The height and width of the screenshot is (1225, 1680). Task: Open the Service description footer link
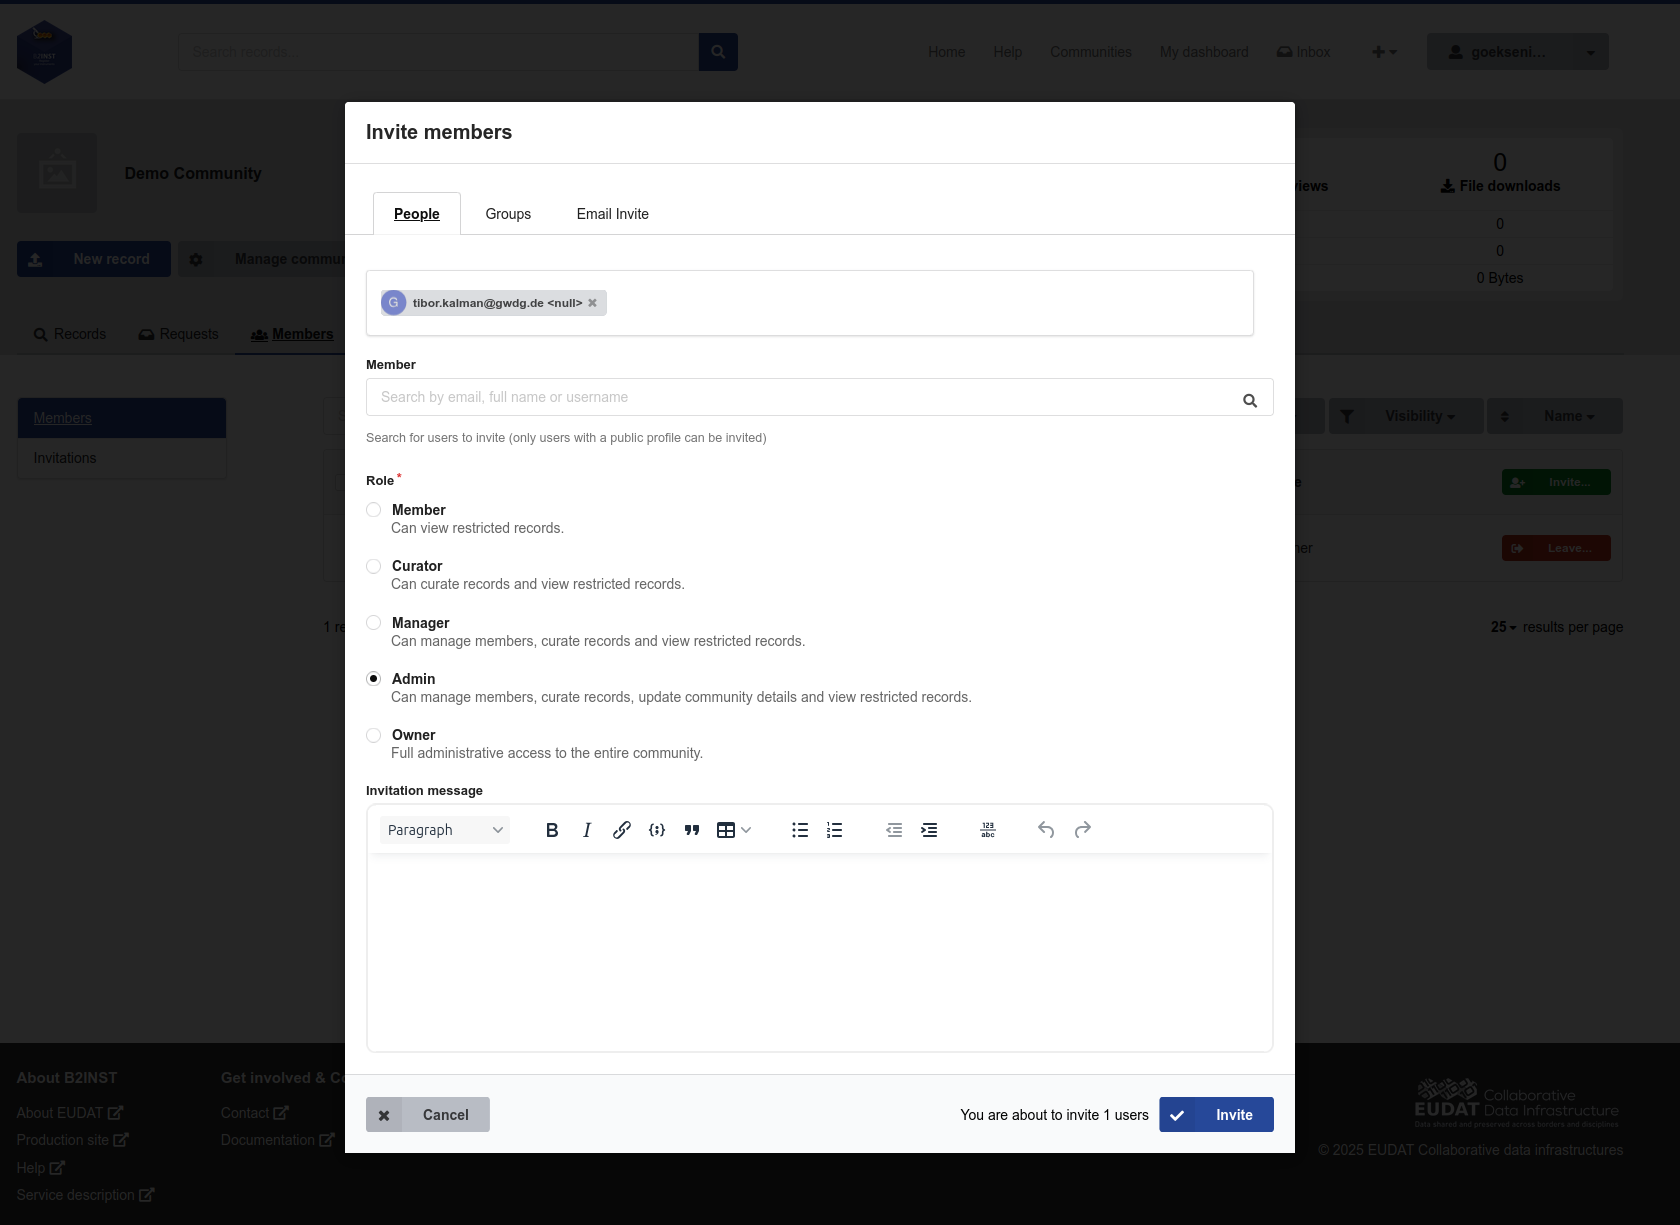pos(85,1195)
